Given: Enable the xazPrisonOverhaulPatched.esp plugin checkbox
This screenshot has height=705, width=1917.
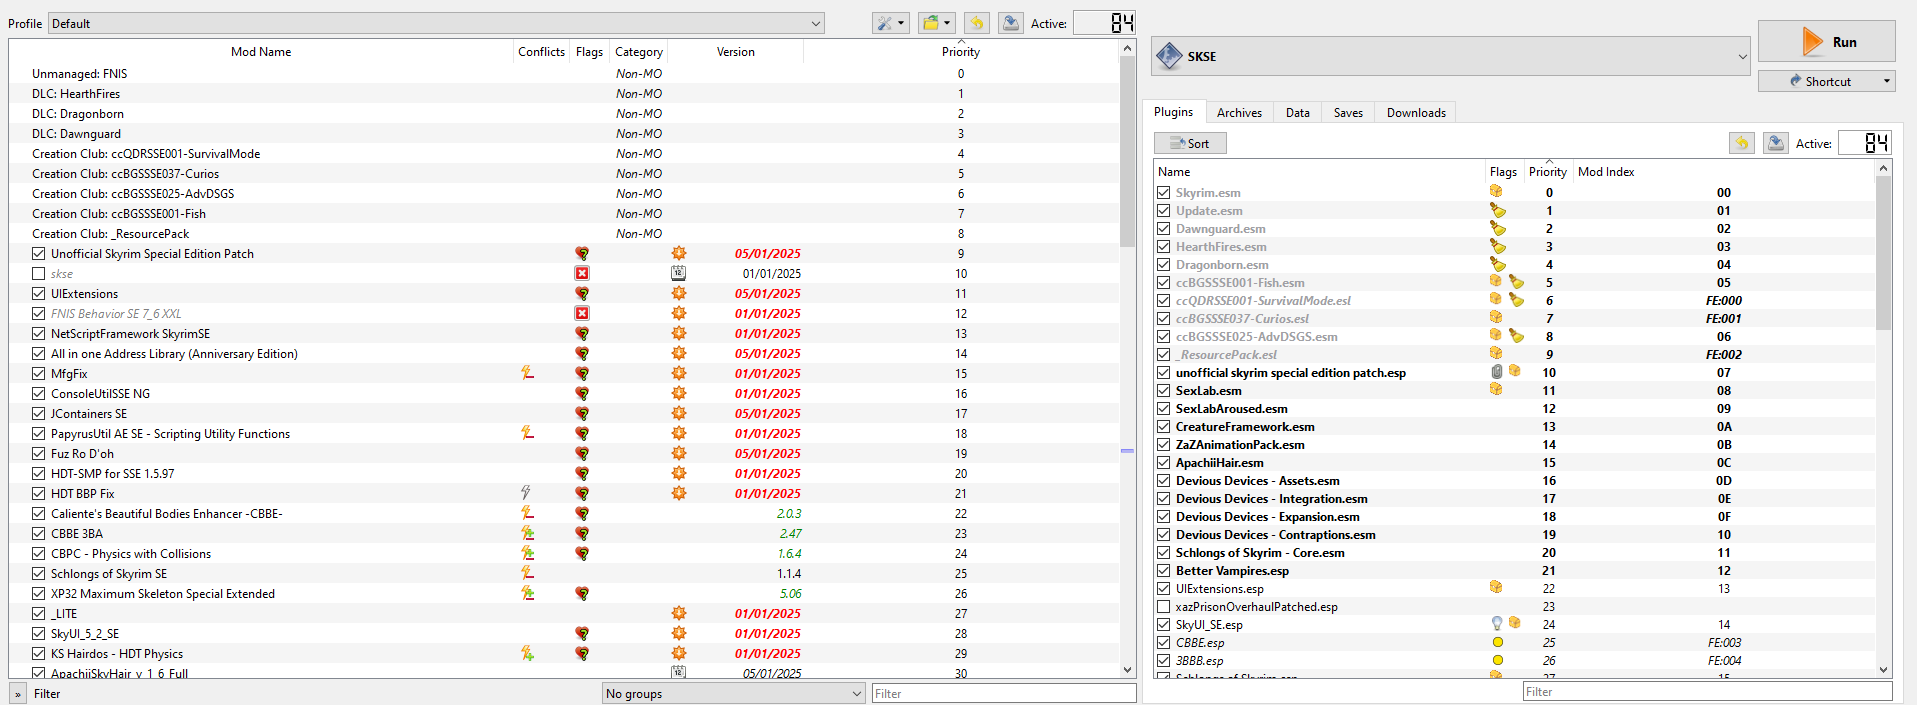Looking at the screenshot, I should (1163, 606).
